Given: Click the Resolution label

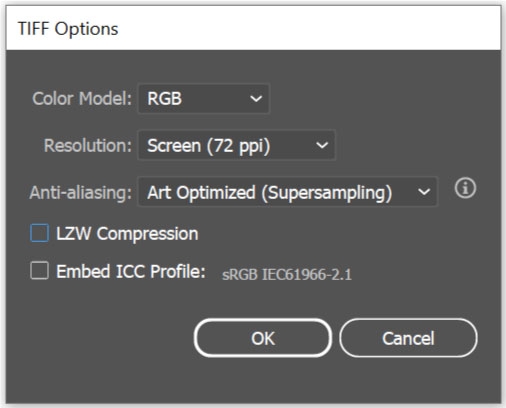Looking at the screenshot, I should click(x=88, y=146).
